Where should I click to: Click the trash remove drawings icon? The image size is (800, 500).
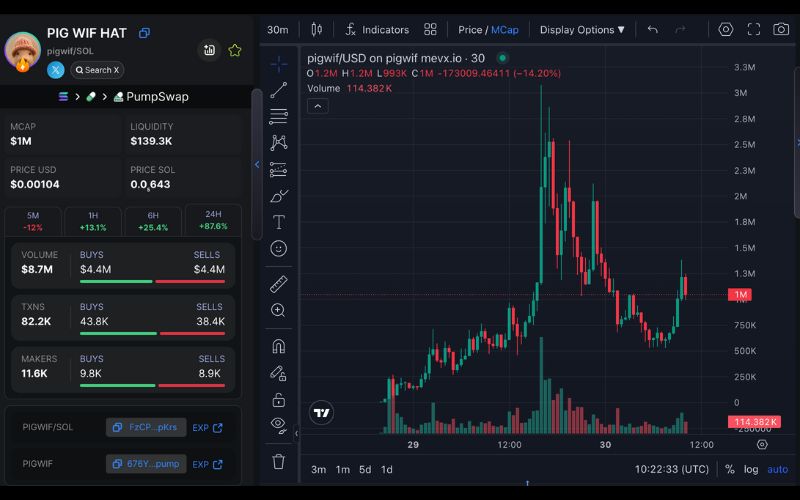point(279,461)
